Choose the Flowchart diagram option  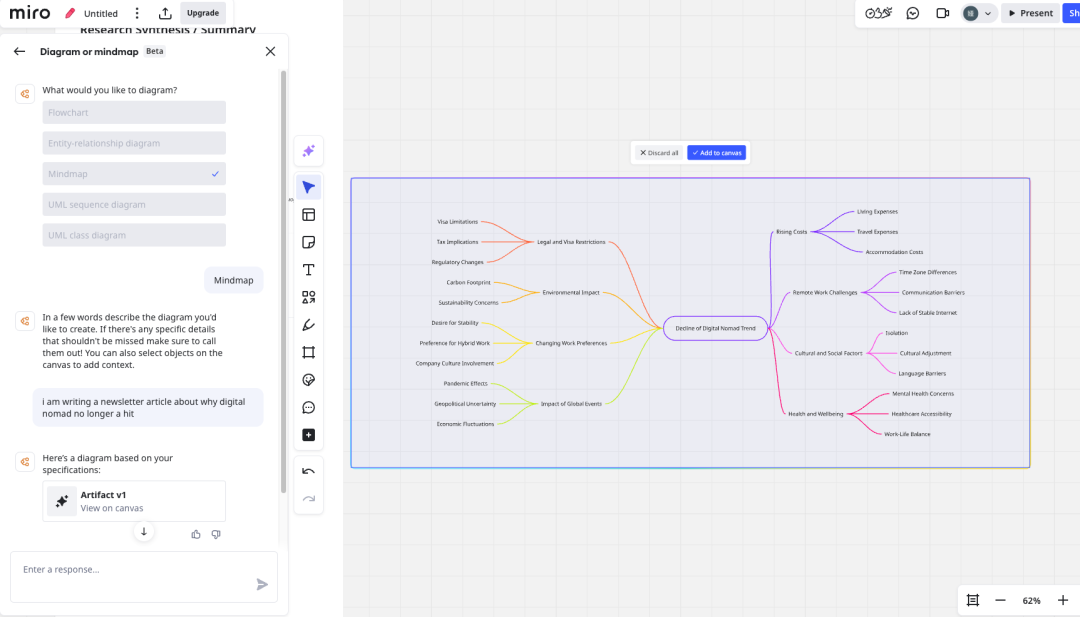[x=134, y=113]
